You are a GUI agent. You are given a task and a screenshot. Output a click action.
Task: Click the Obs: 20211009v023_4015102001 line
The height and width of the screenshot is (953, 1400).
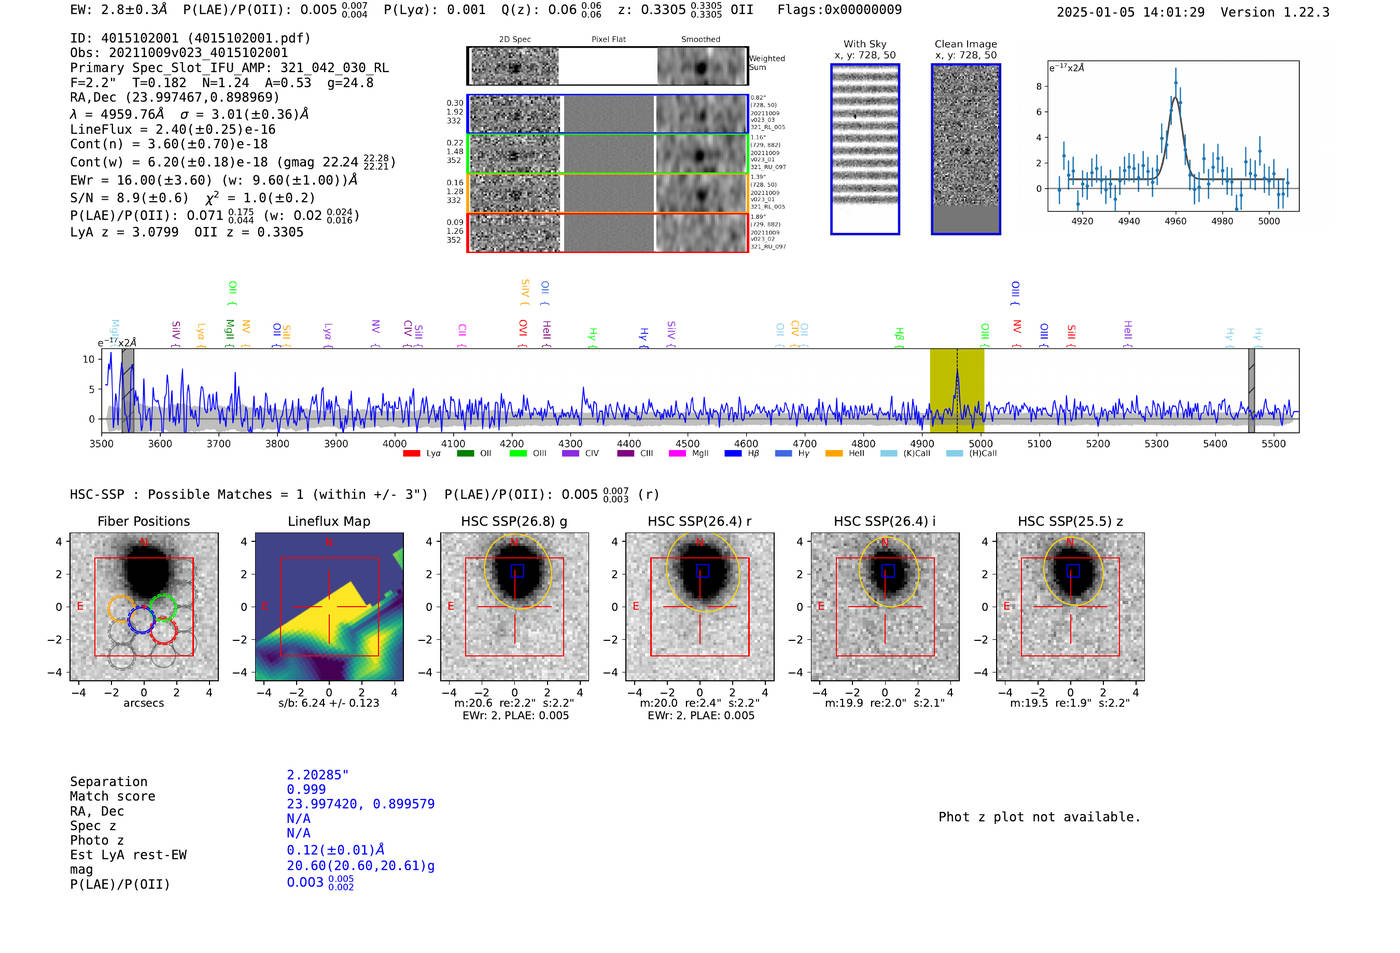pos(179,53)
